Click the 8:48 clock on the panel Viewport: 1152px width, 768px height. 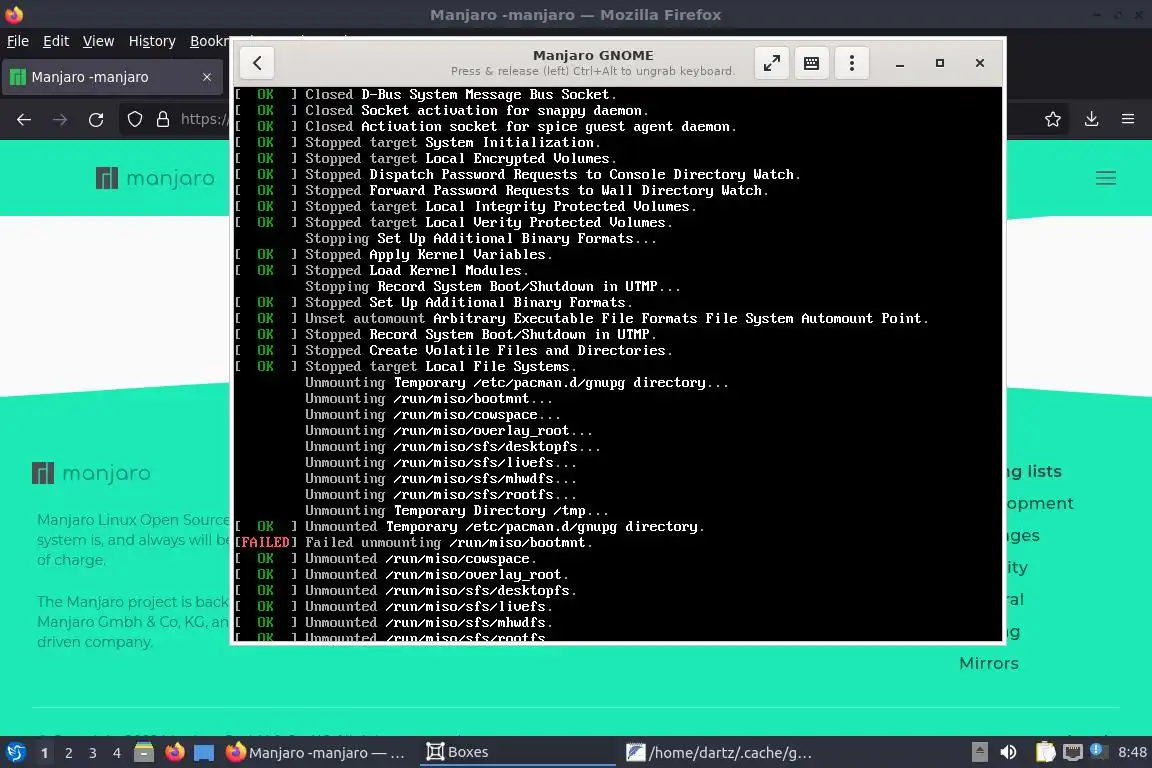coord(1131,753)
